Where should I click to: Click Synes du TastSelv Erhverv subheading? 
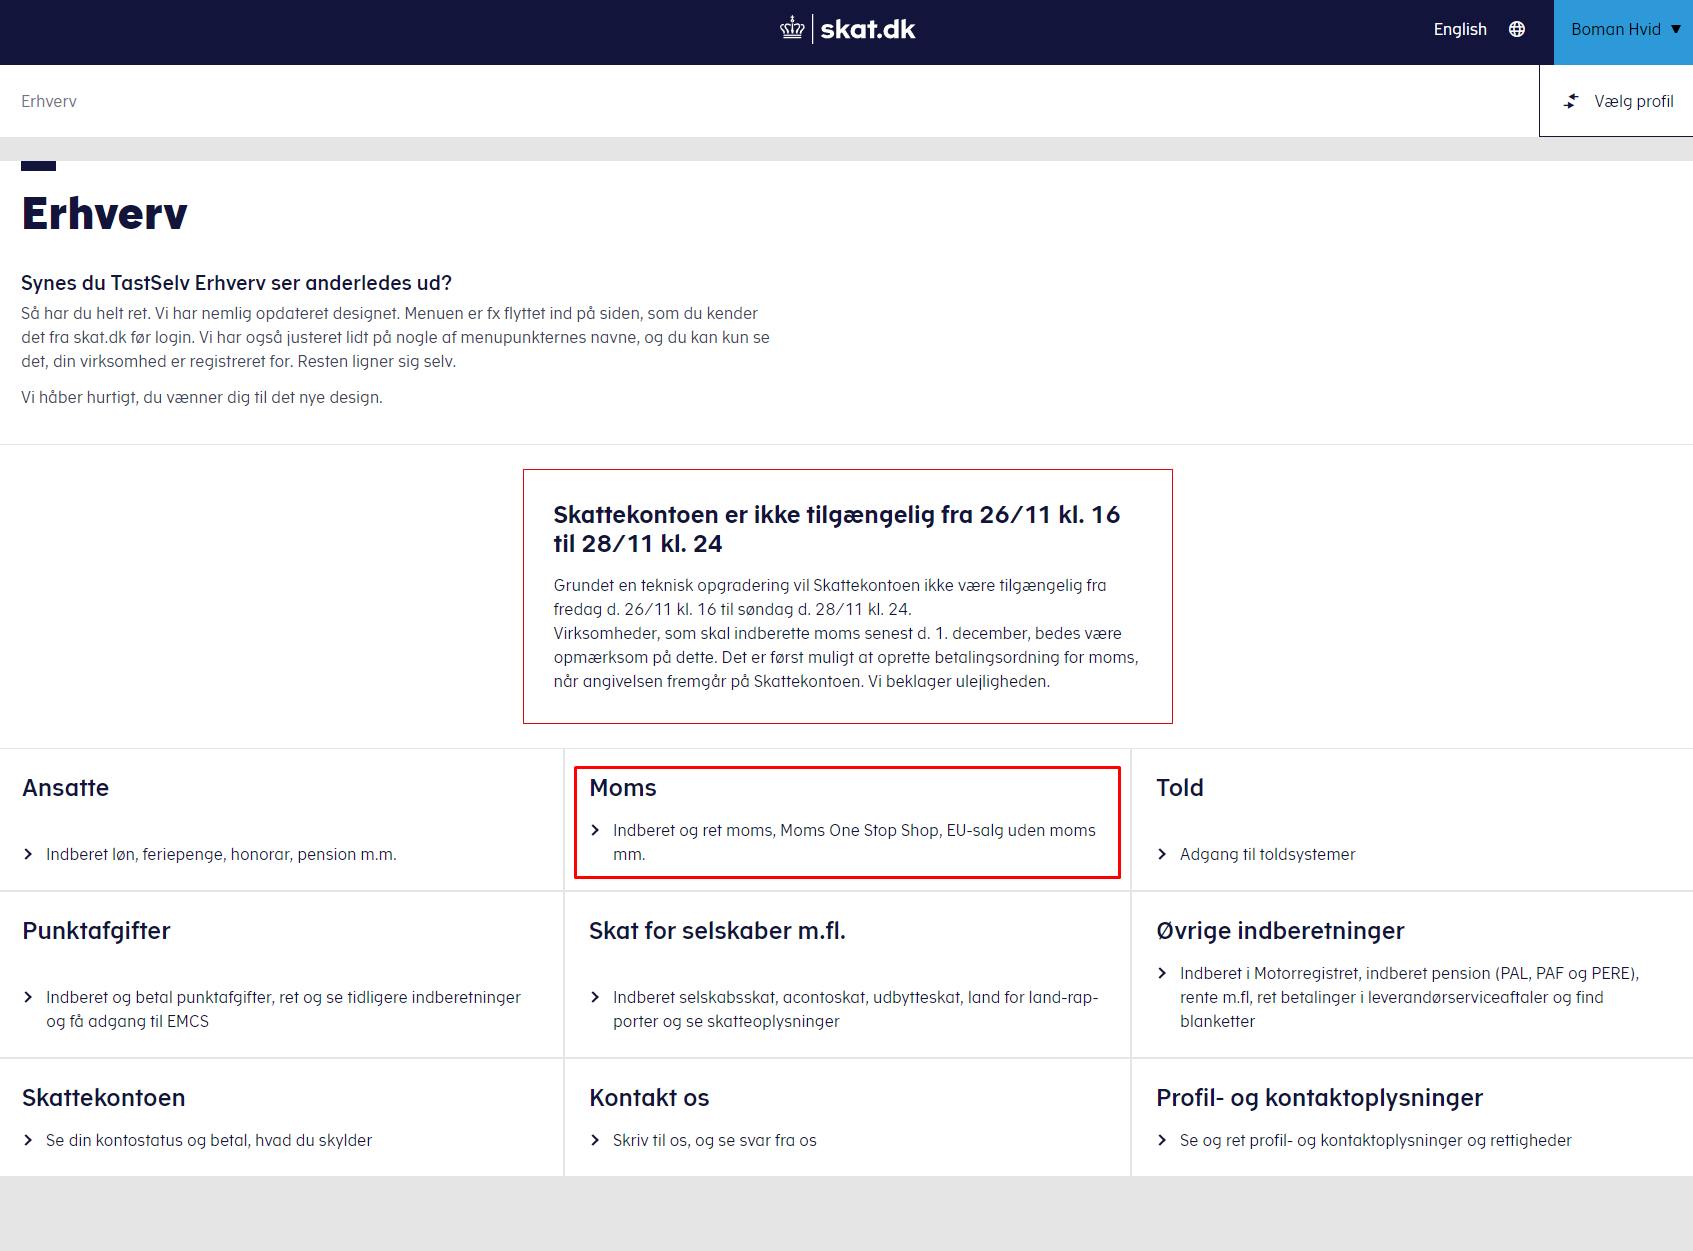[x=236, y=283]
